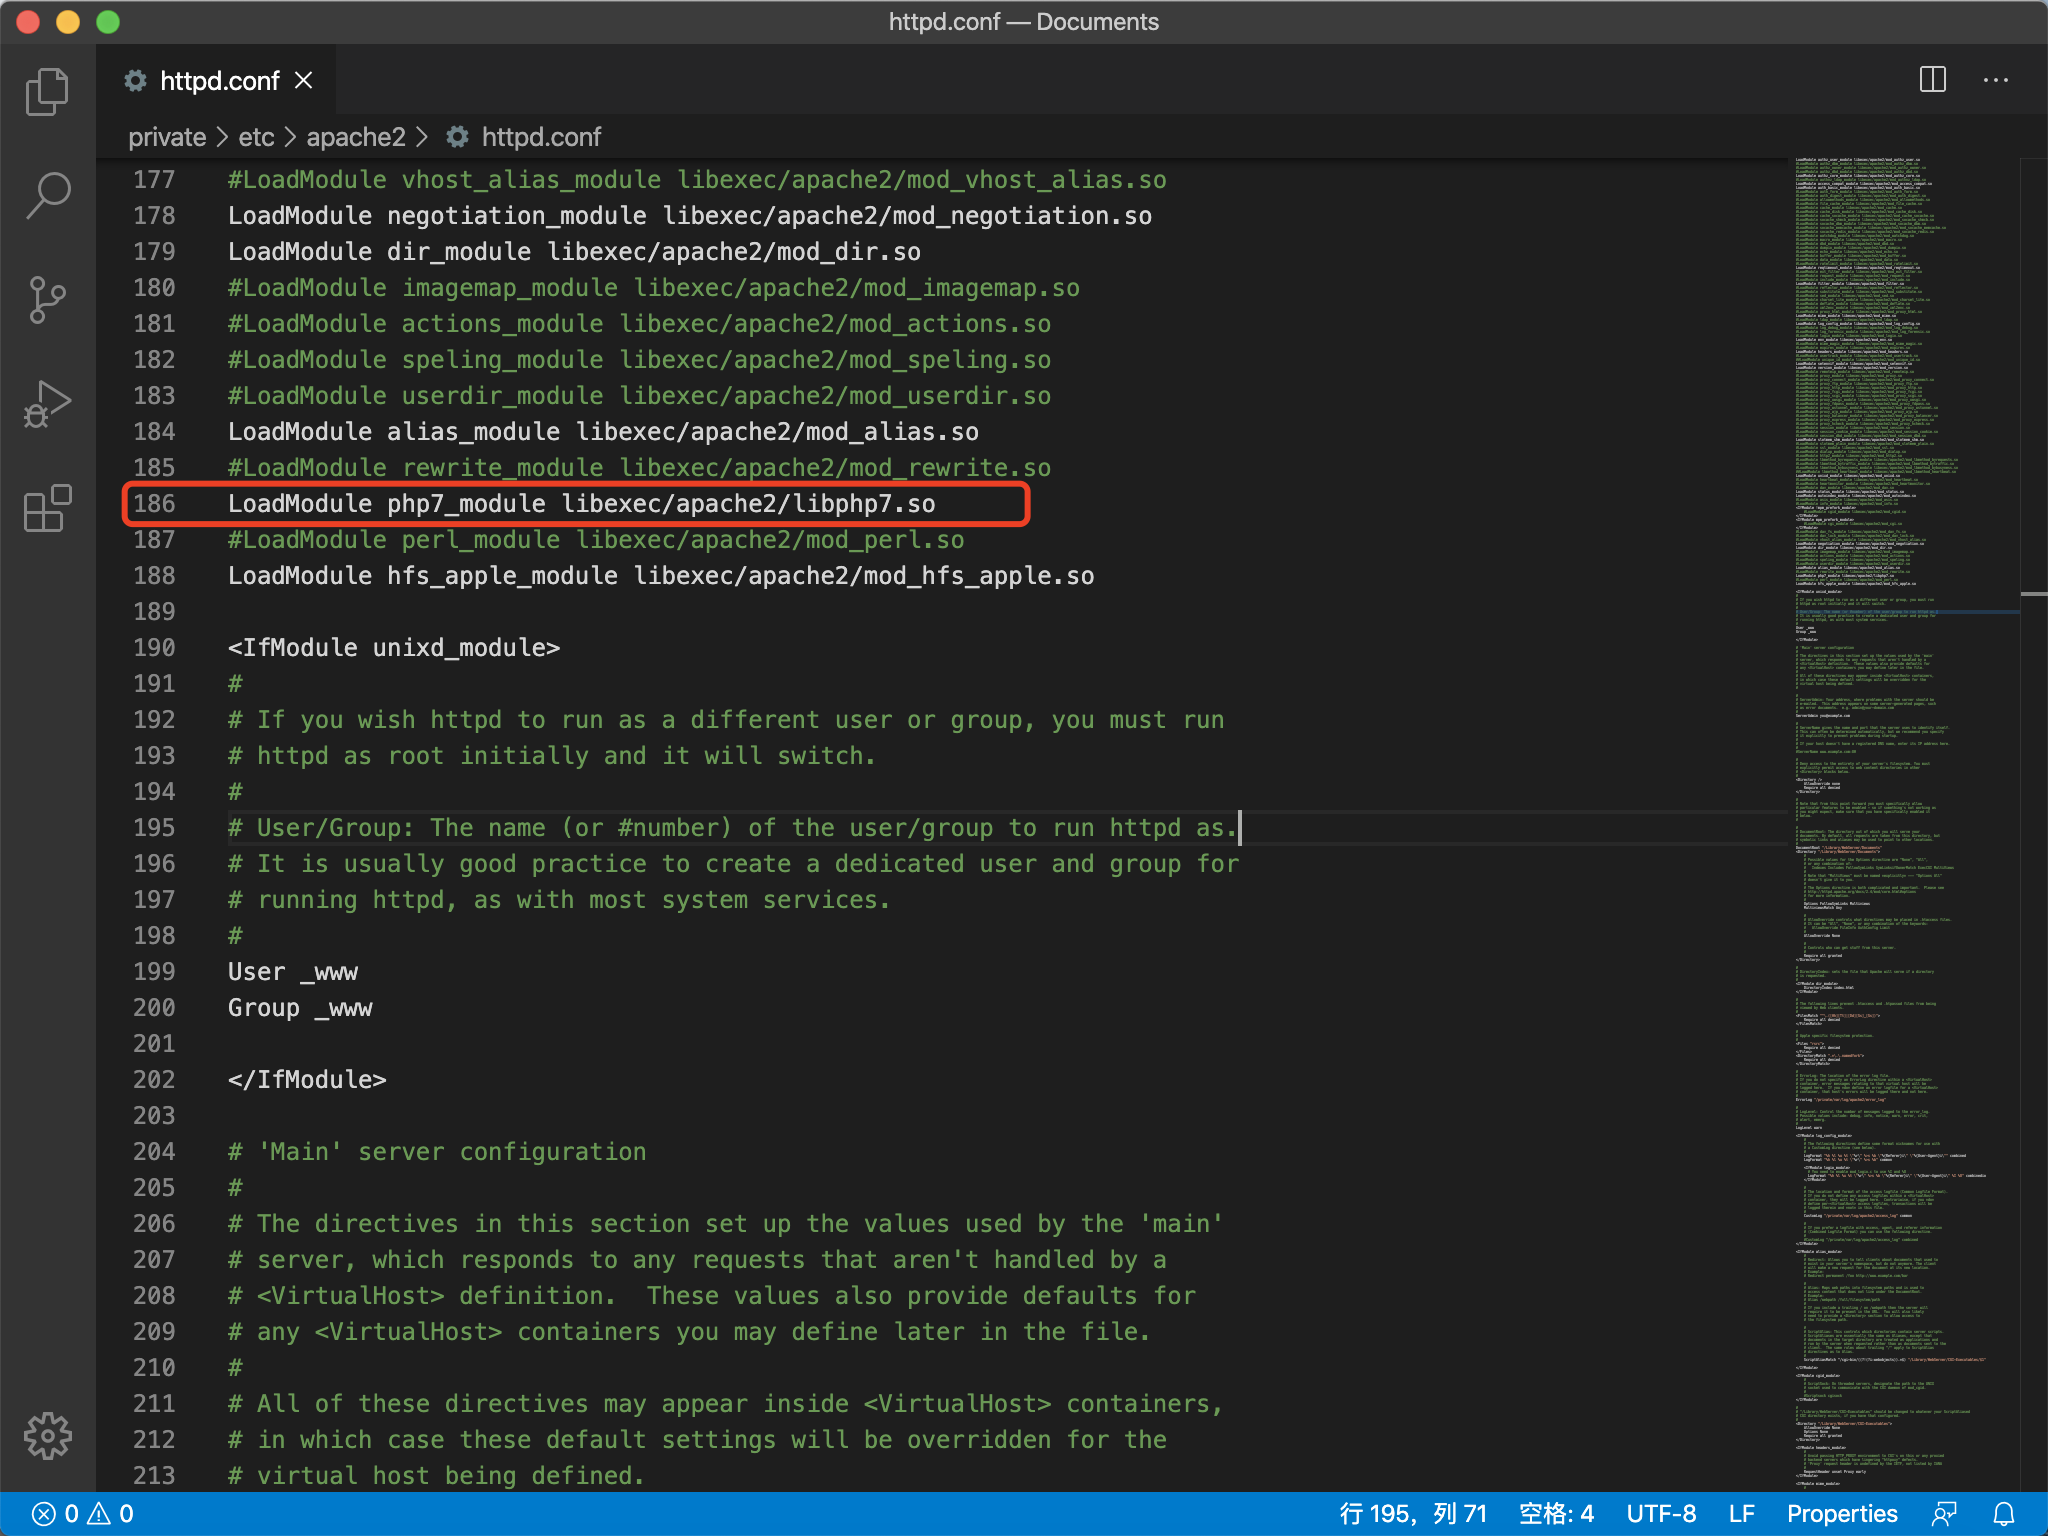Open the Manage gear menu

point(47,1436)
